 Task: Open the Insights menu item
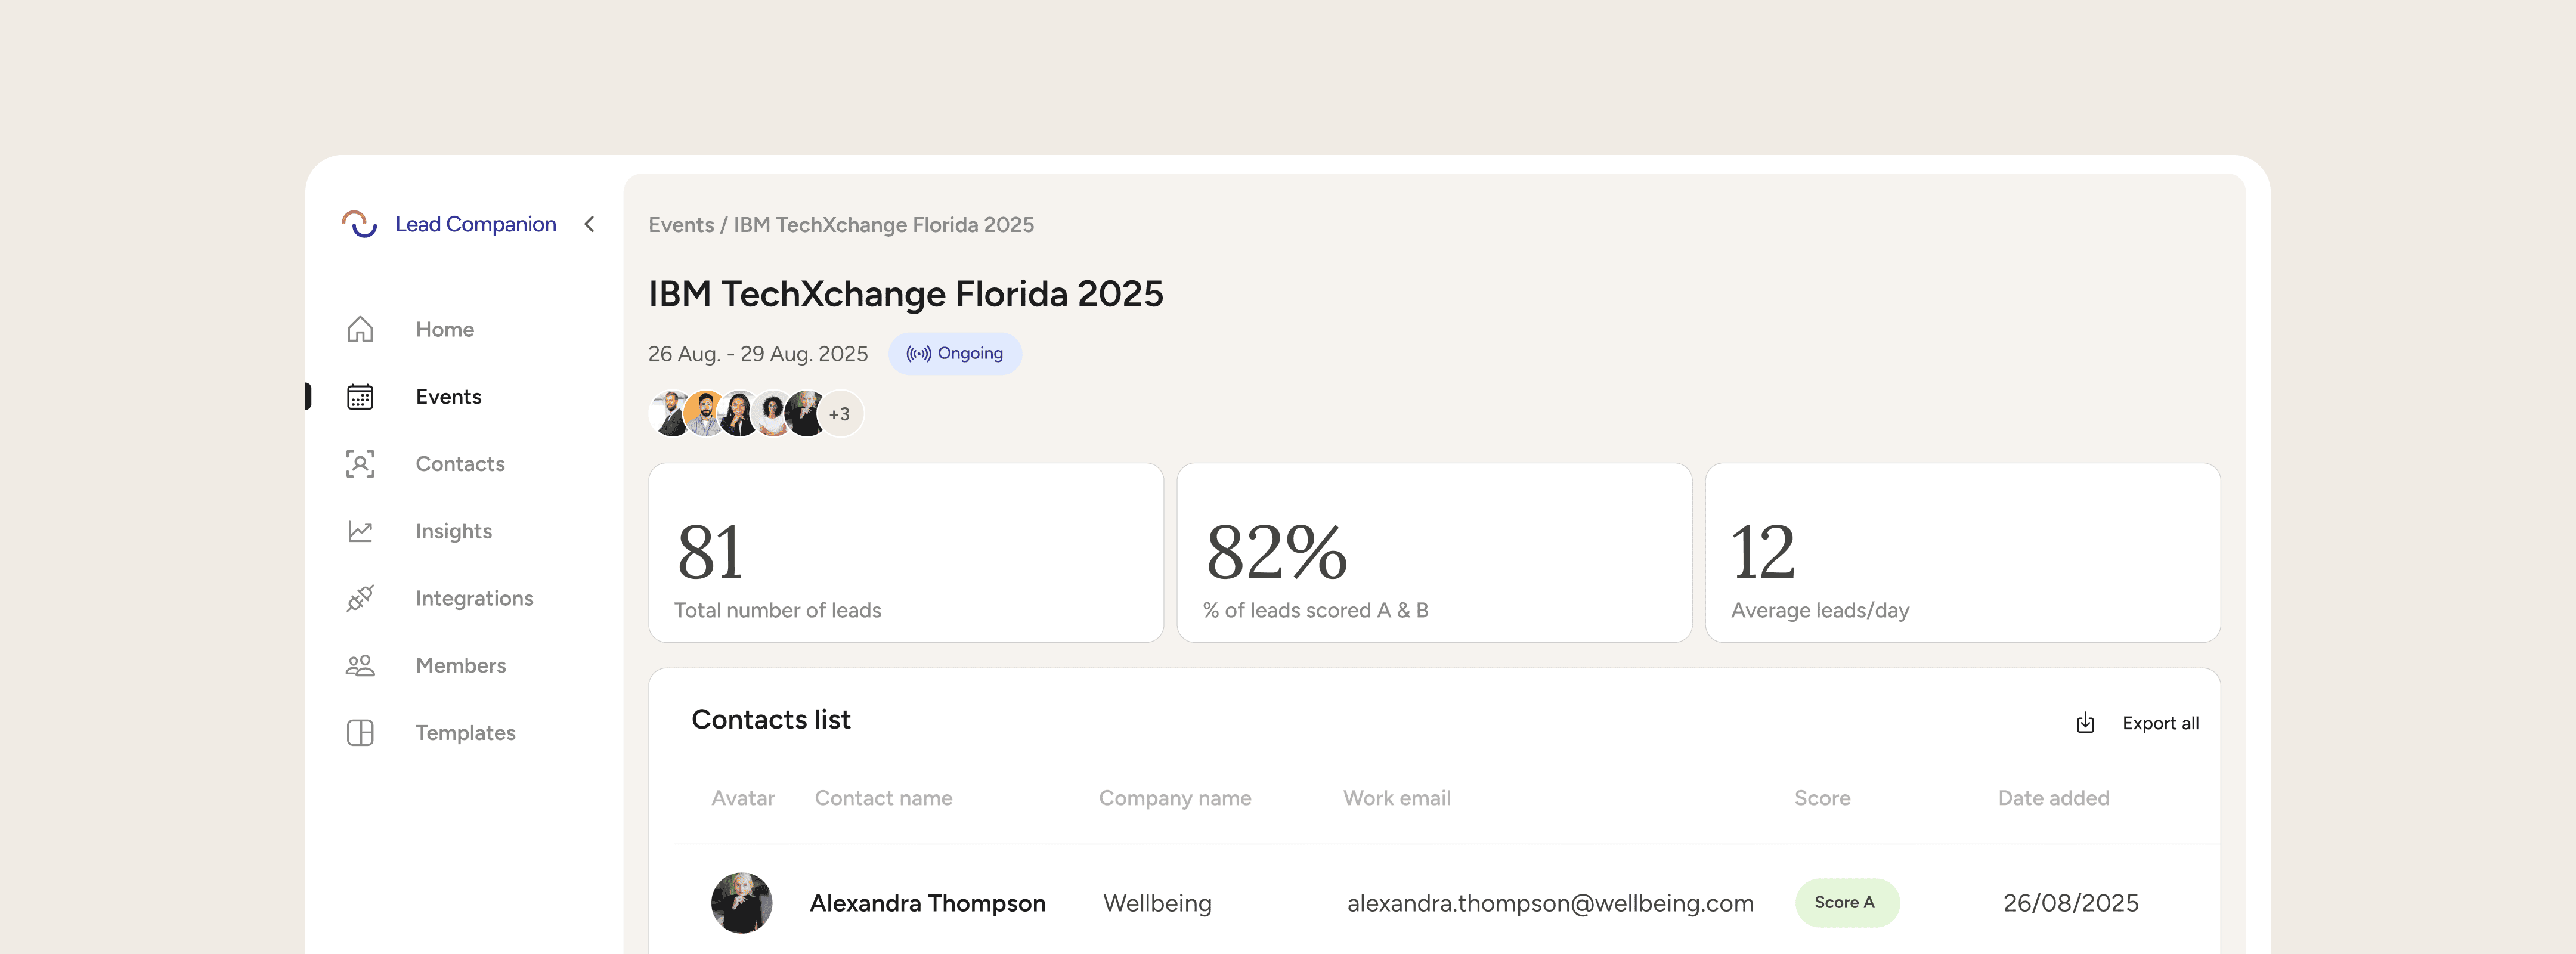point(453,531)
